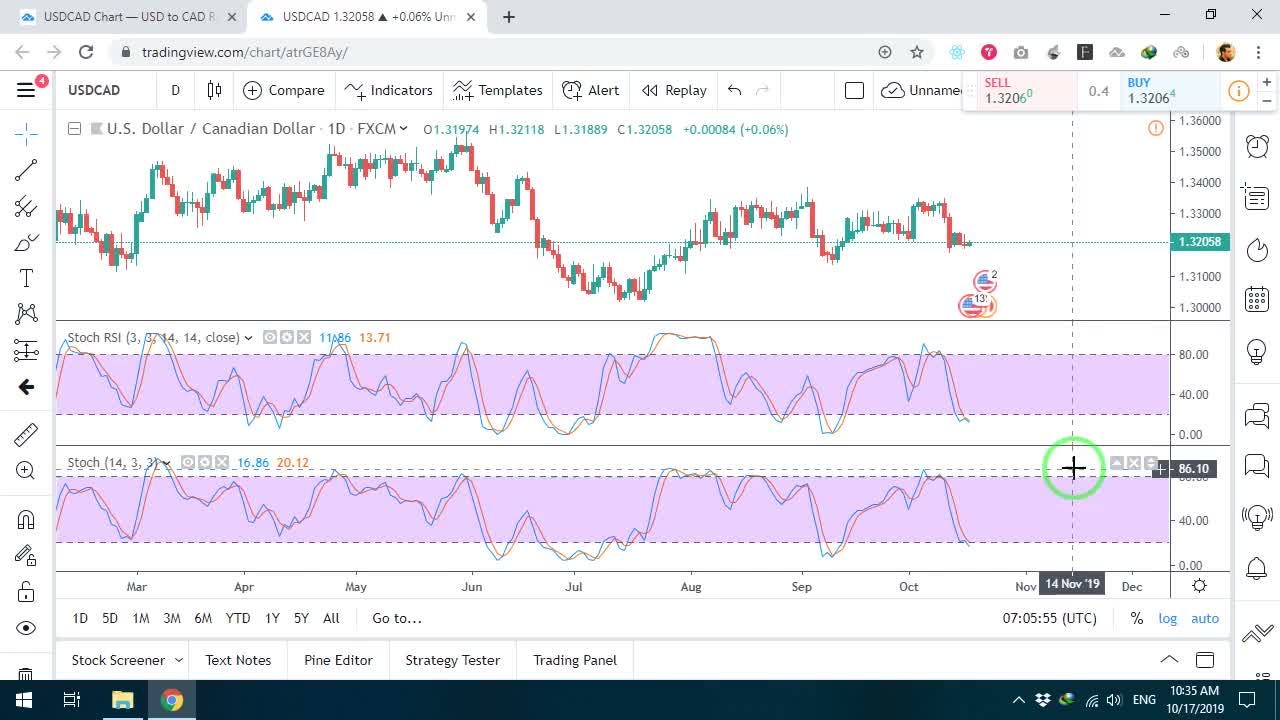Open the TradingView main hamburger menu
1280x720 pixels.
(x=26, y=90)
